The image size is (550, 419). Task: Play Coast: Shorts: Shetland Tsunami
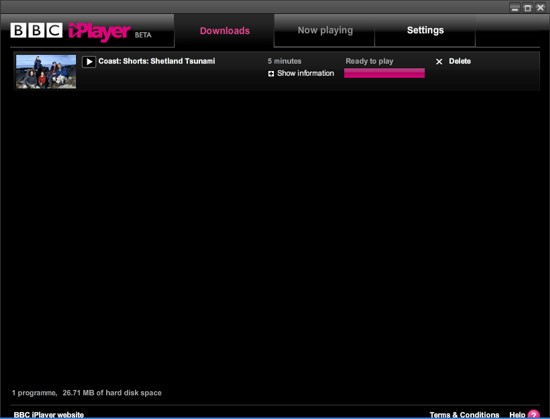point(89,62)
